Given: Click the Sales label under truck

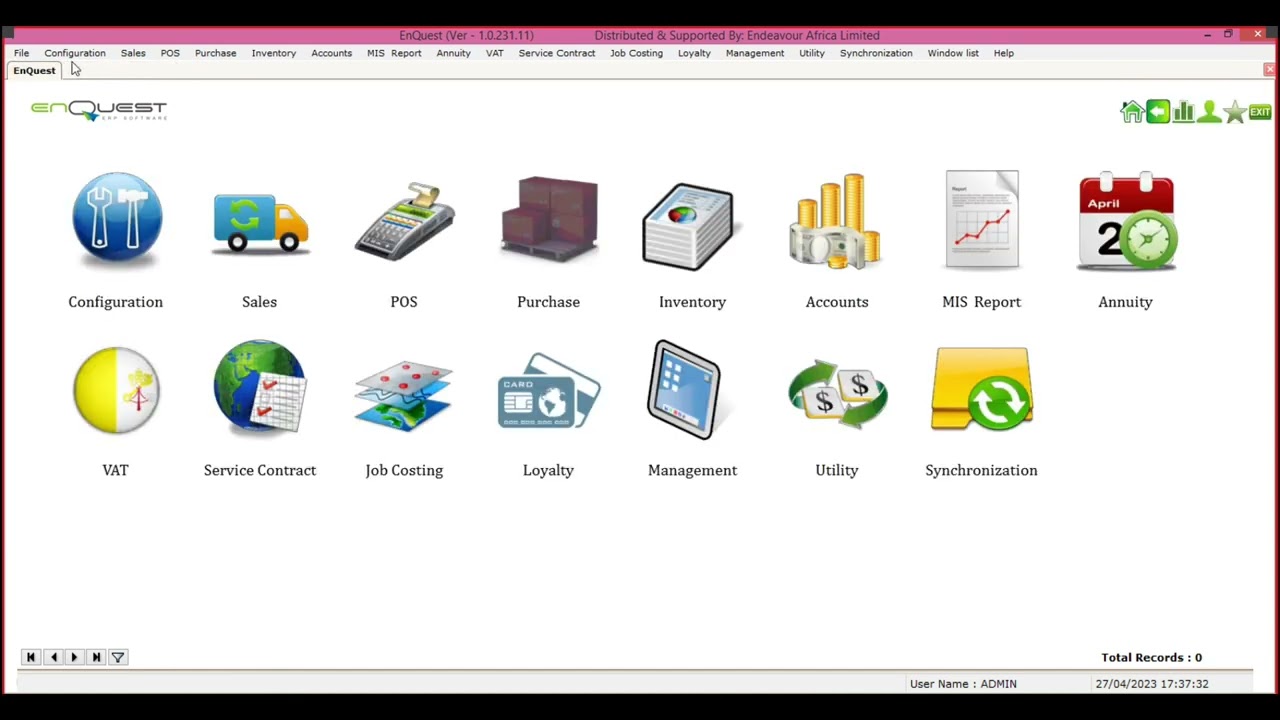Looking at the screenshot, I should pos(260,302).
